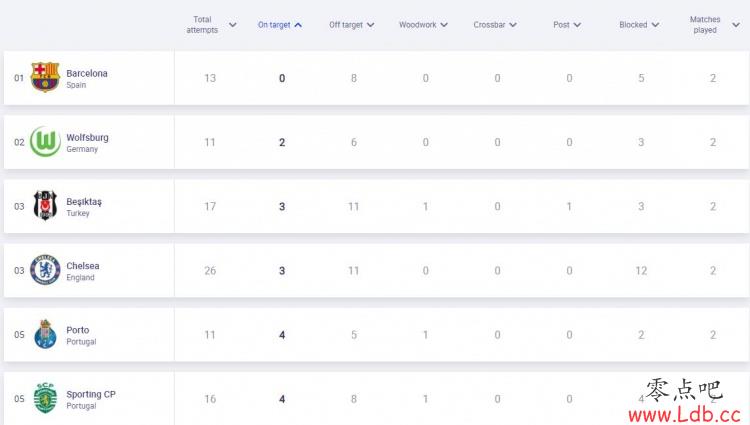Viewport: 750px width, 425px height.
Task: Sort by Crossbar column
Action: 495,25
